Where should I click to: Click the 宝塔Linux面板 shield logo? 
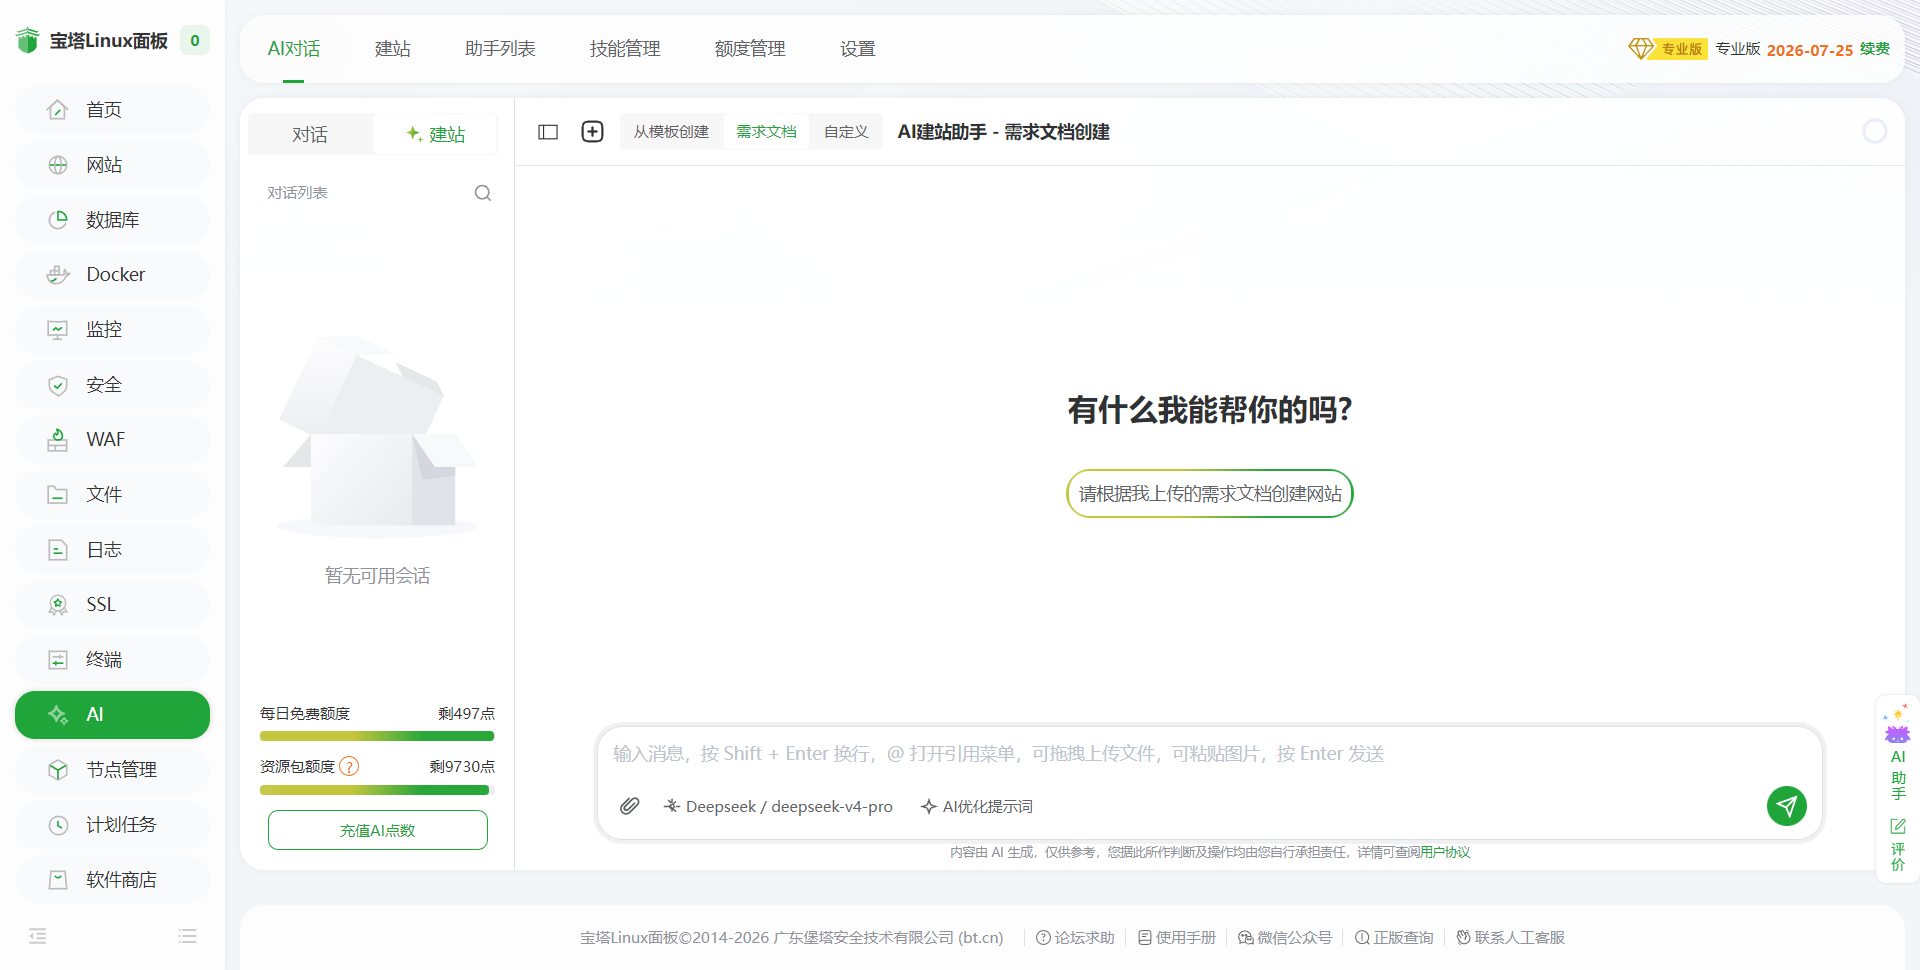pos(28,41)
